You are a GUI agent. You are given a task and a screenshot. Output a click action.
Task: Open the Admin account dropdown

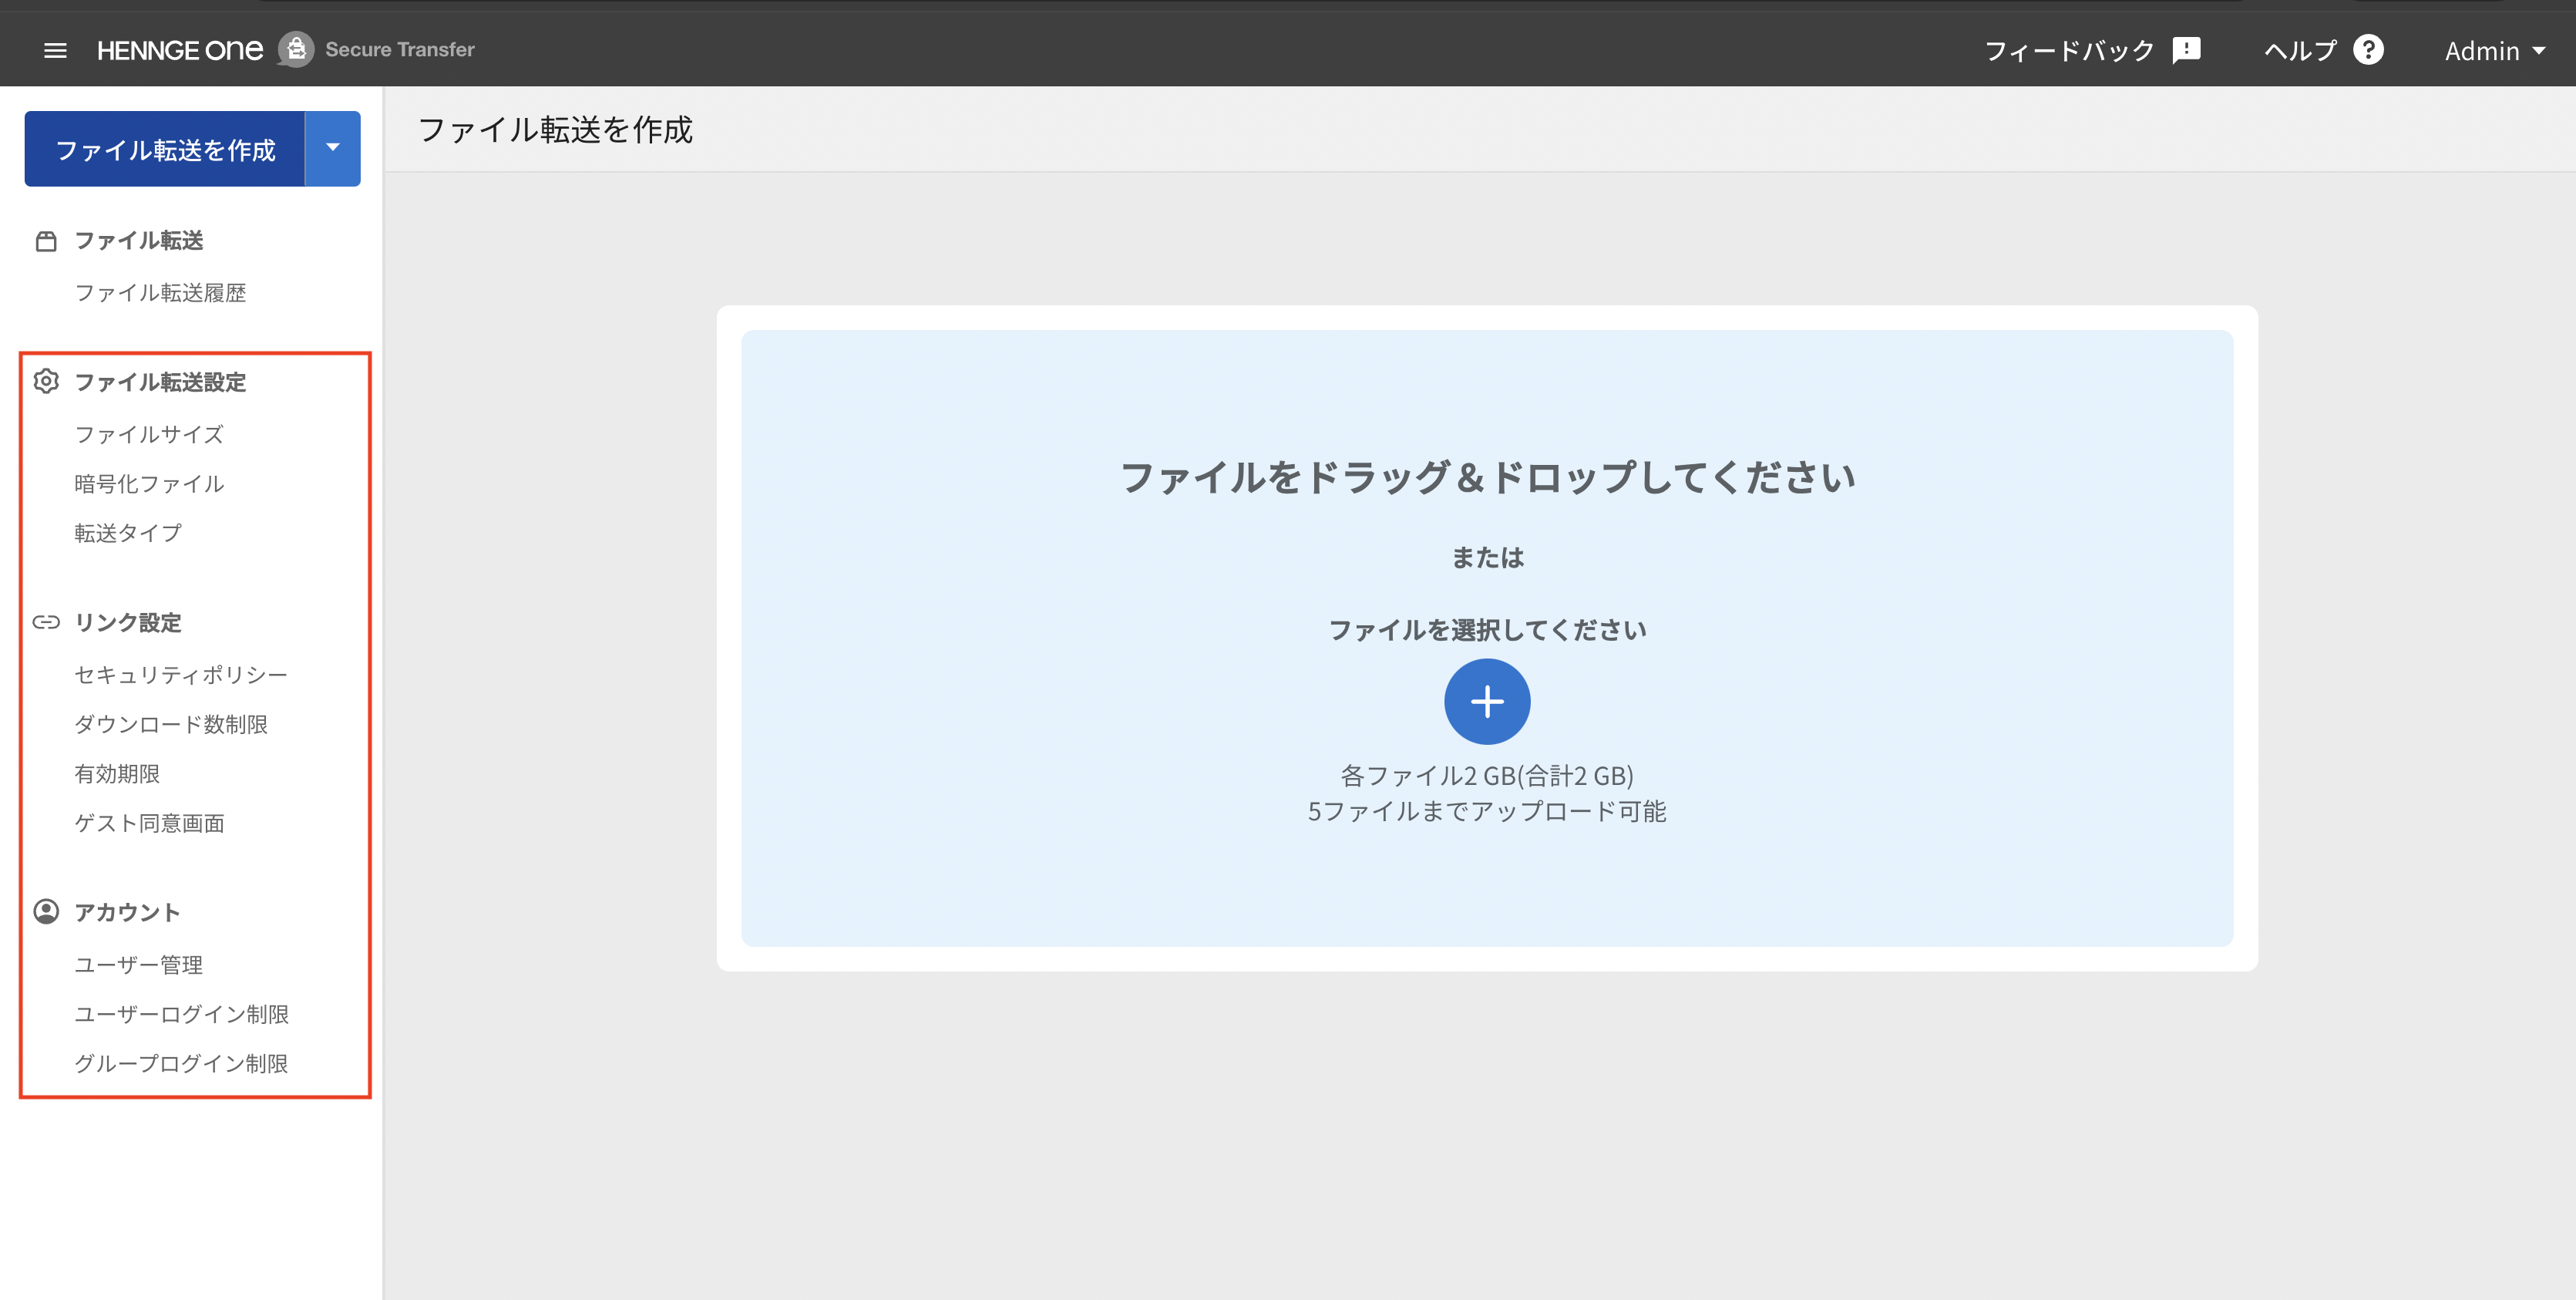pos(2495,51)
